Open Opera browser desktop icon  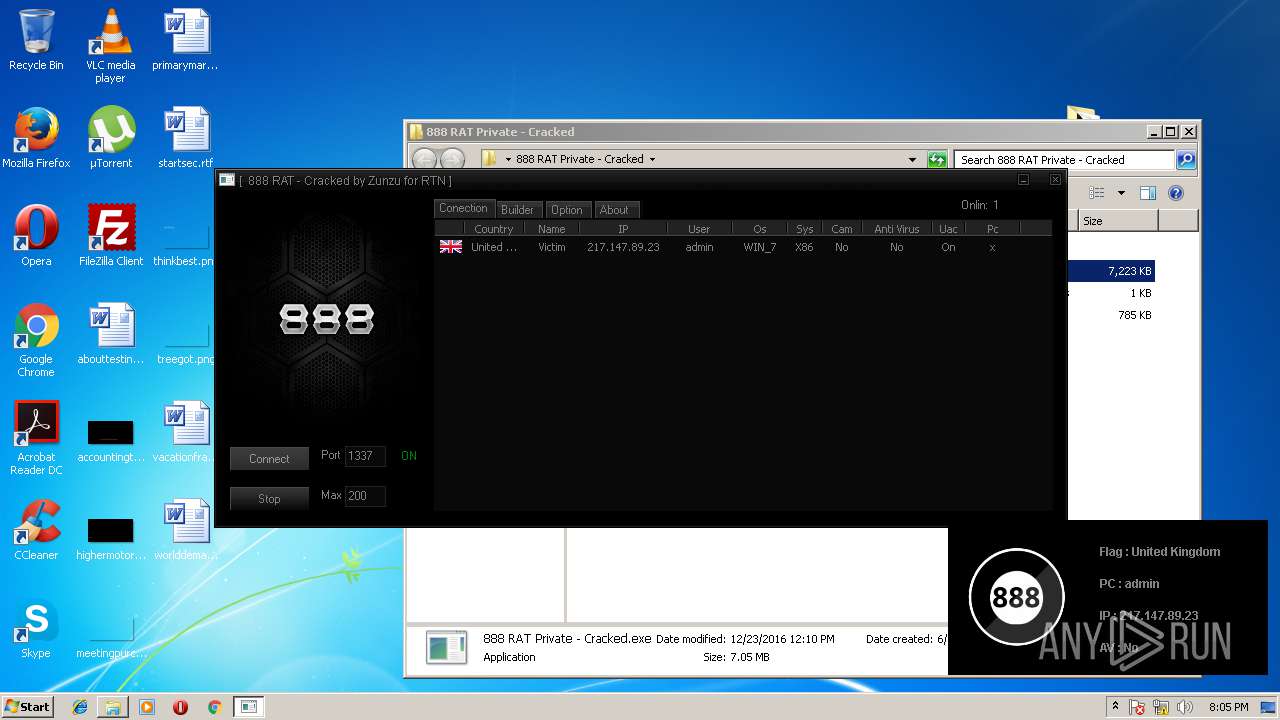(36, 236)
